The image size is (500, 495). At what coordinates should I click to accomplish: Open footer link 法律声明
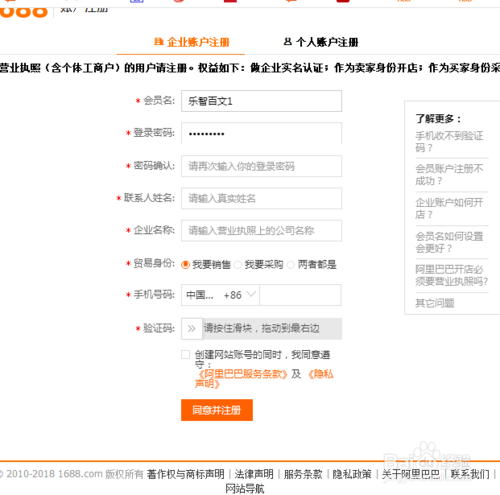254,474
